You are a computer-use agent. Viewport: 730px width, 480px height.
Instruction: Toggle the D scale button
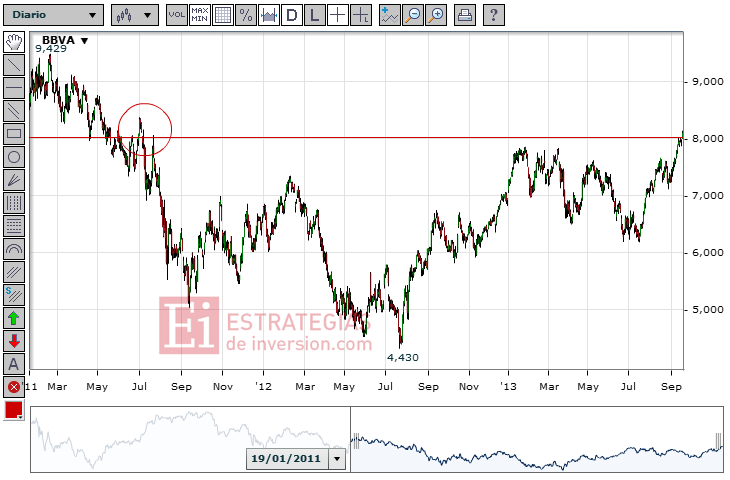[x=292, y=15]
